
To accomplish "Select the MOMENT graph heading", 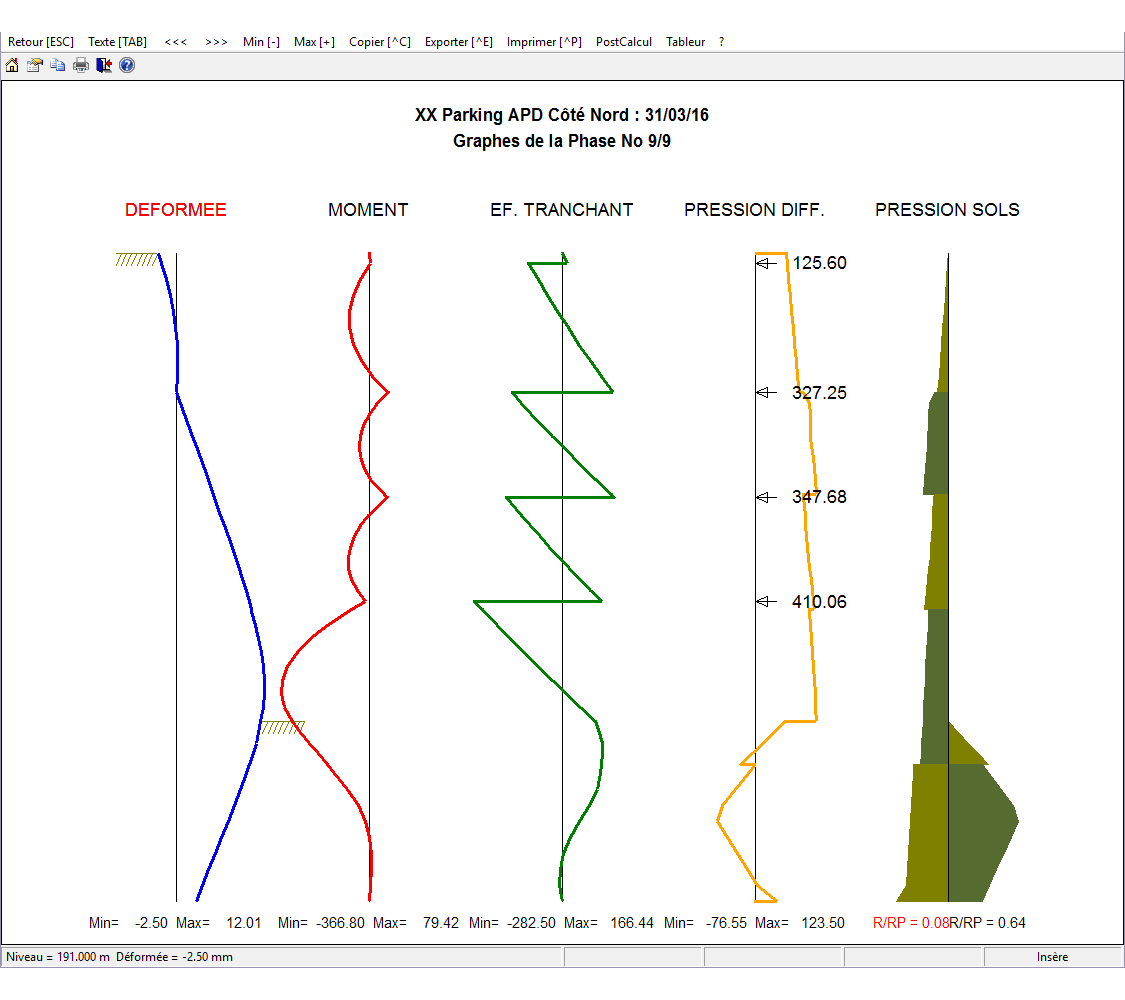I will point(368,209).
